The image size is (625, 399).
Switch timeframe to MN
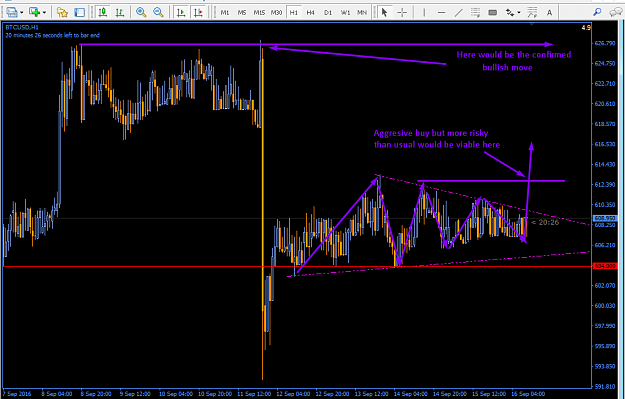tap(362, 12)
